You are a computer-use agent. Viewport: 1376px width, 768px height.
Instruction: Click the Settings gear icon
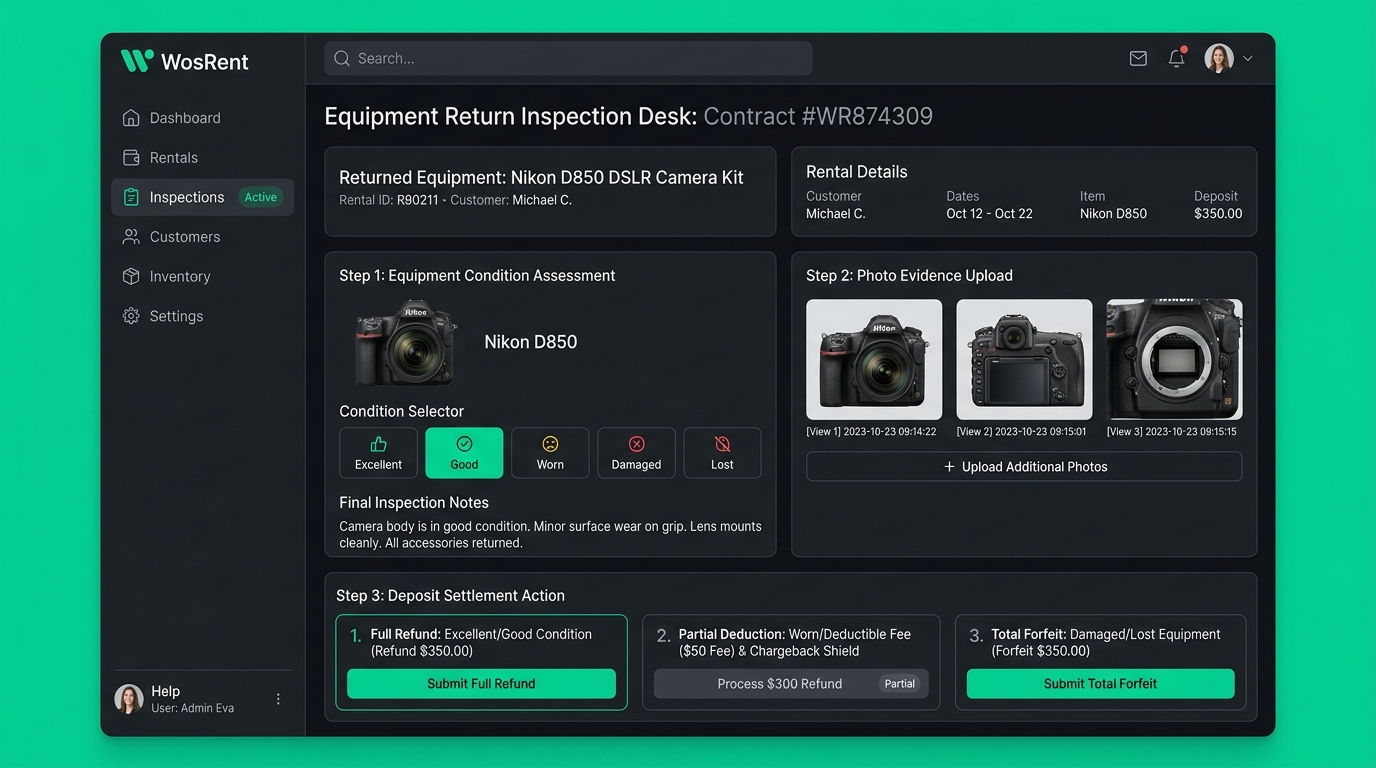pos(131,316)
